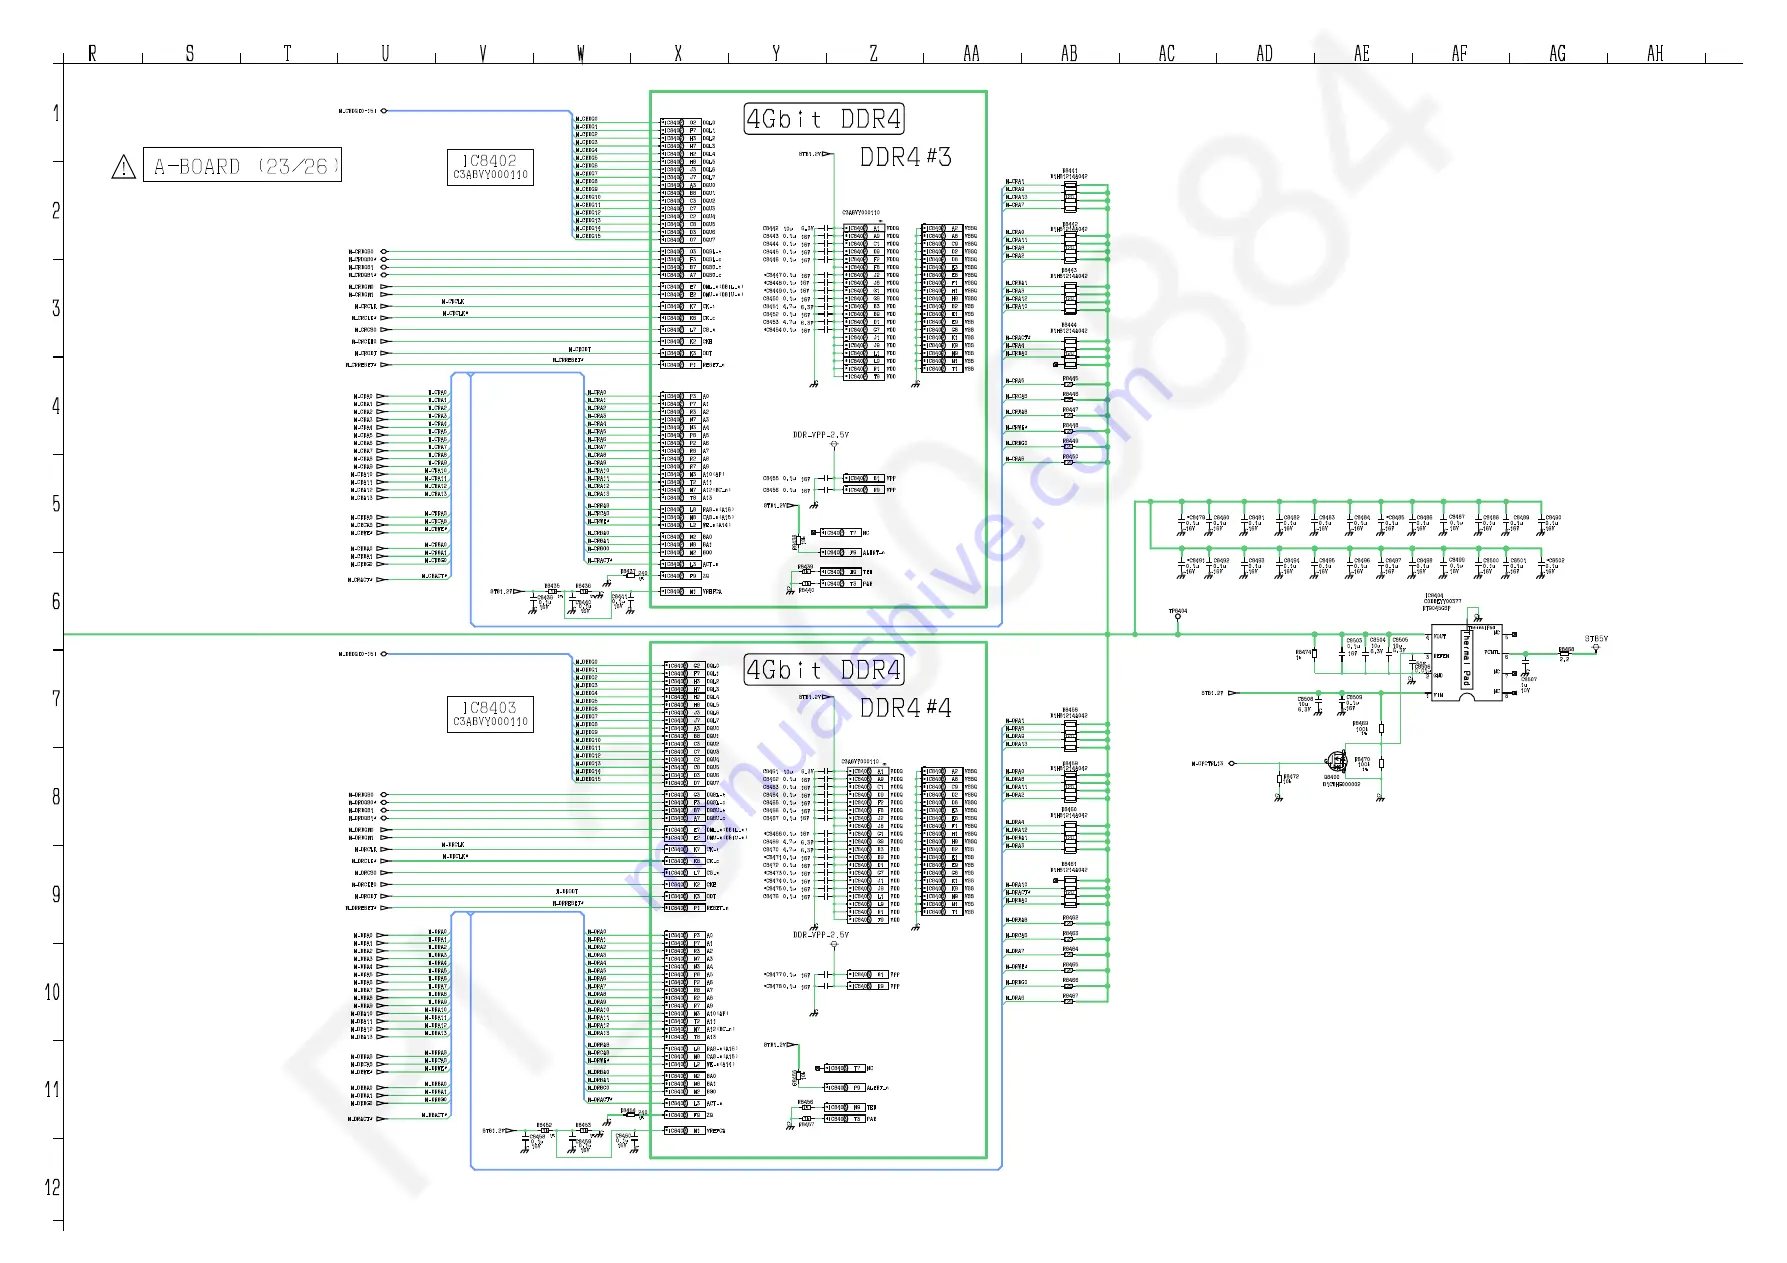1787x1263 pixels.
Task: Click the "Thermal Pad" label on the regulator IC
Action: (x=1466, y=659)
